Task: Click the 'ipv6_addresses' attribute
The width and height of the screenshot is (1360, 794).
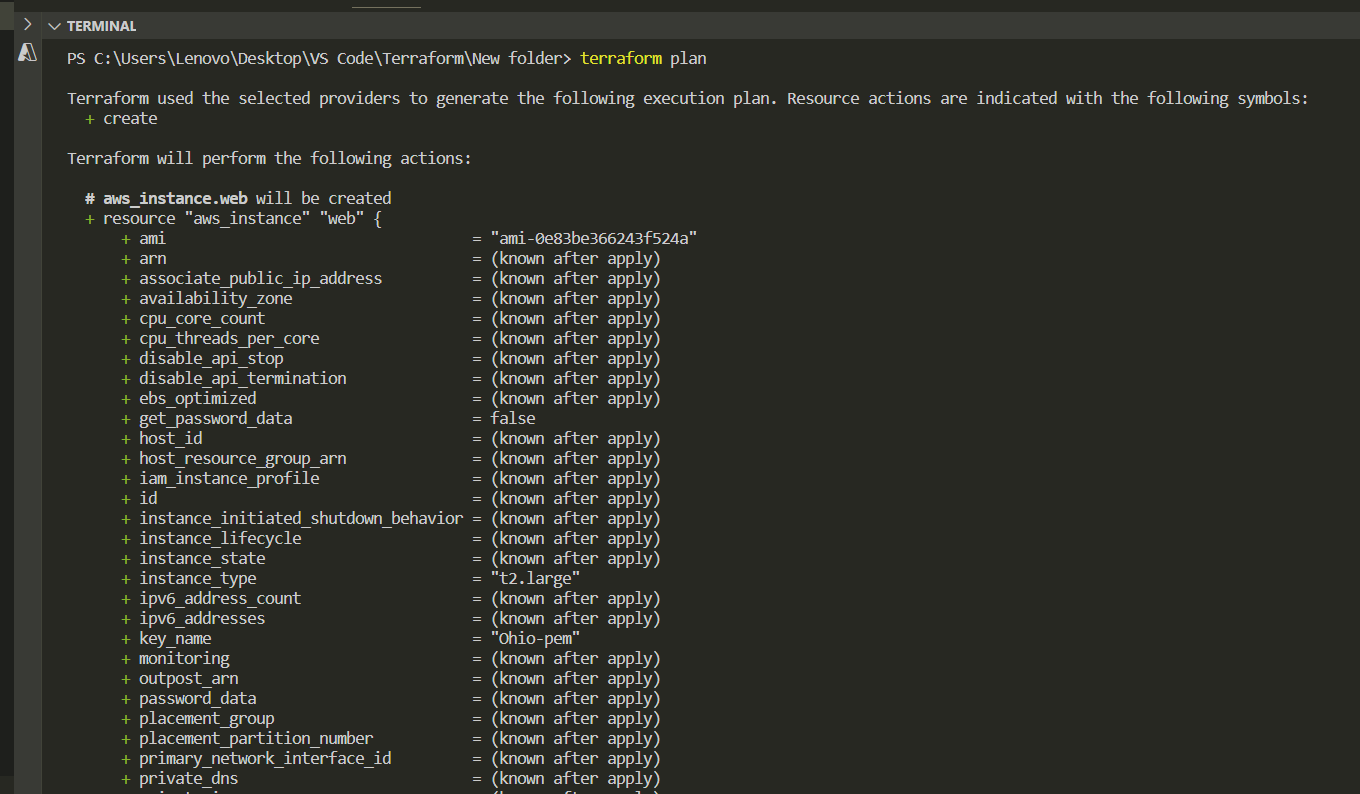Action: [x=202, y=618]
